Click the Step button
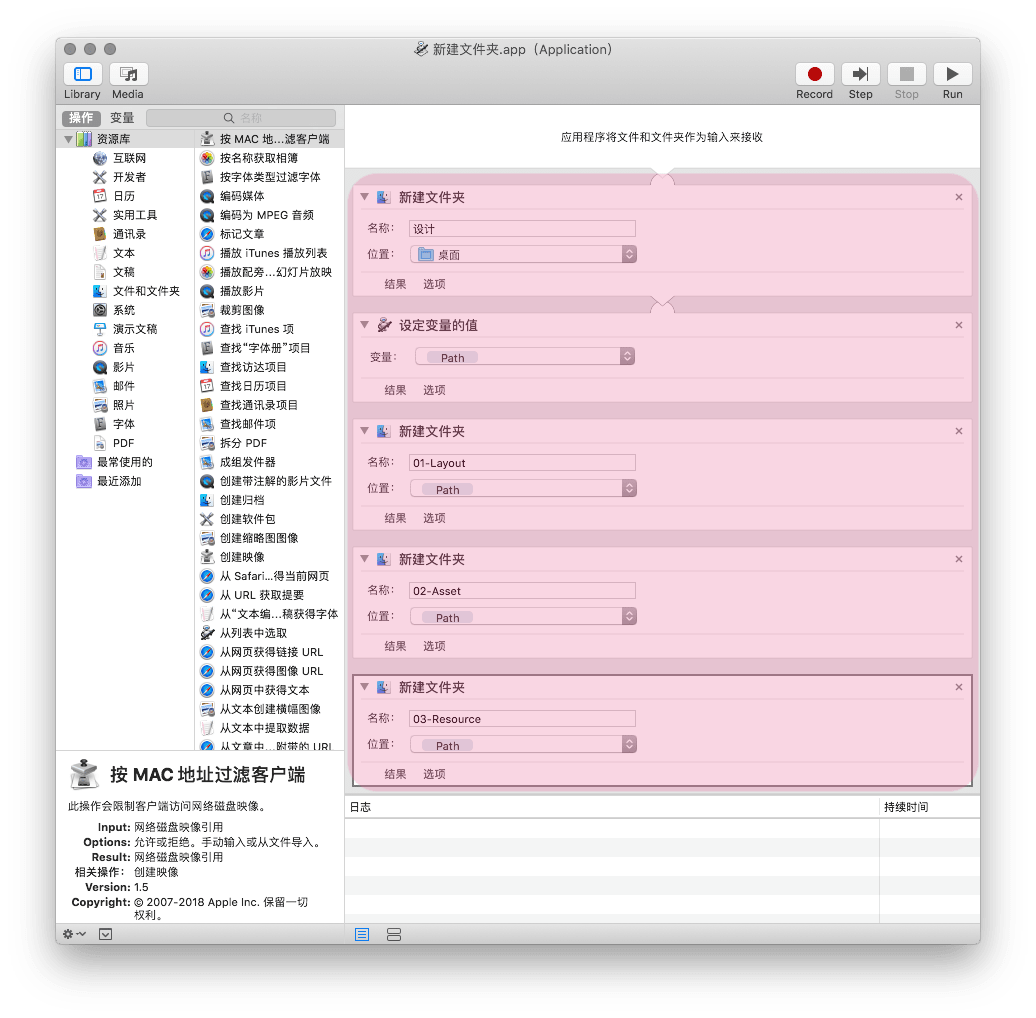This screenshot has height=1018, width=1036. click(860, 75)
